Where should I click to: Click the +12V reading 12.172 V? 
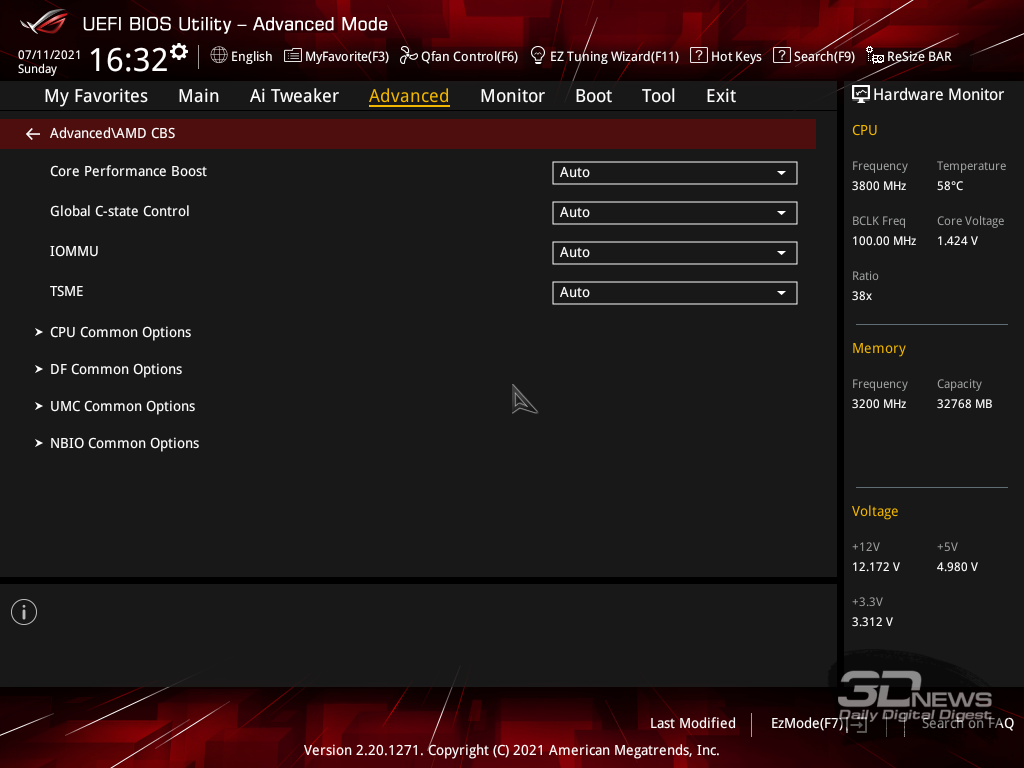(x=875, y=567)
